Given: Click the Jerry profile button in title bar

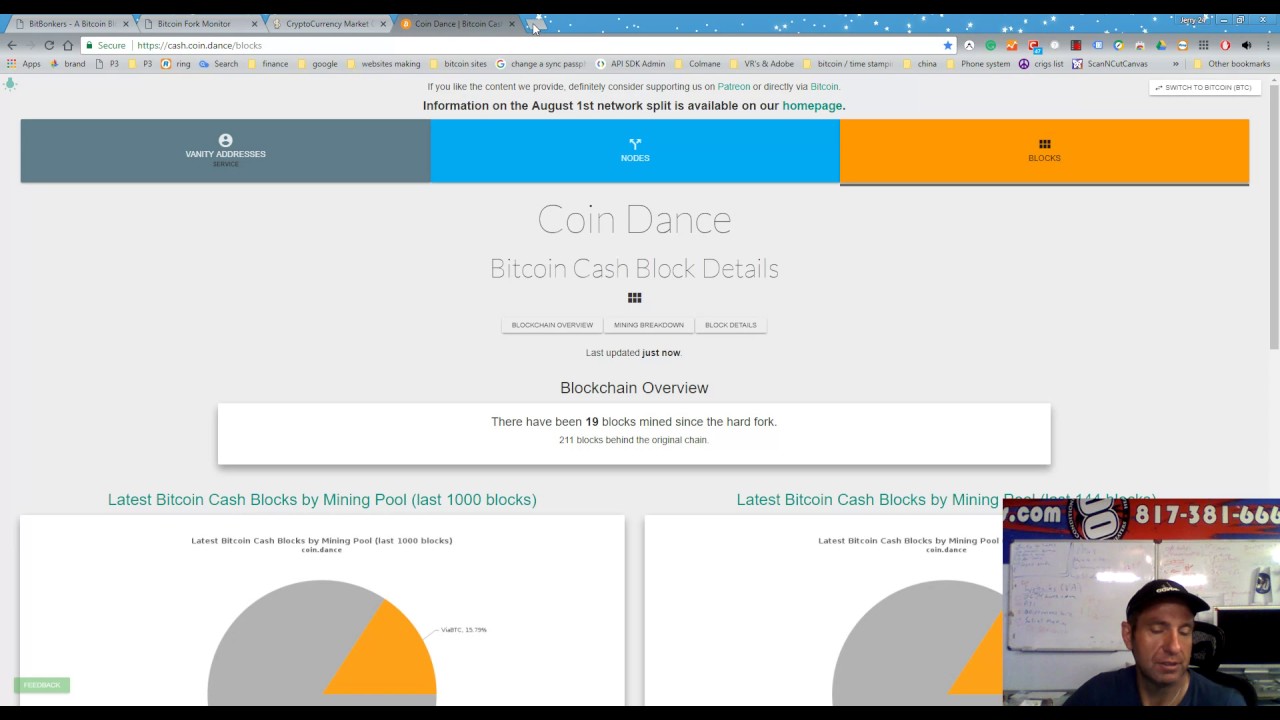Looking at the screenshot, I should point(1192,20).
